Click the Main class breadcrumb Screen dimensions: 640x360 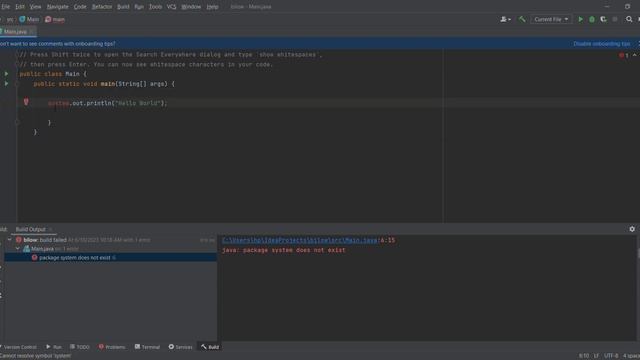tap(29, 19)
